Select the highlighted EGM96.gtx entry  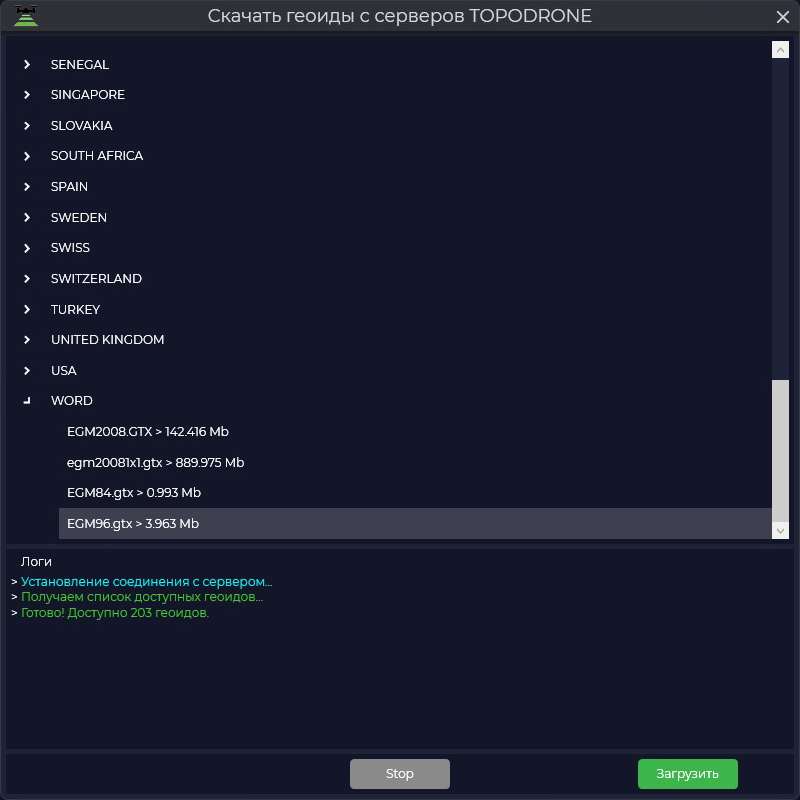(415, 523)
